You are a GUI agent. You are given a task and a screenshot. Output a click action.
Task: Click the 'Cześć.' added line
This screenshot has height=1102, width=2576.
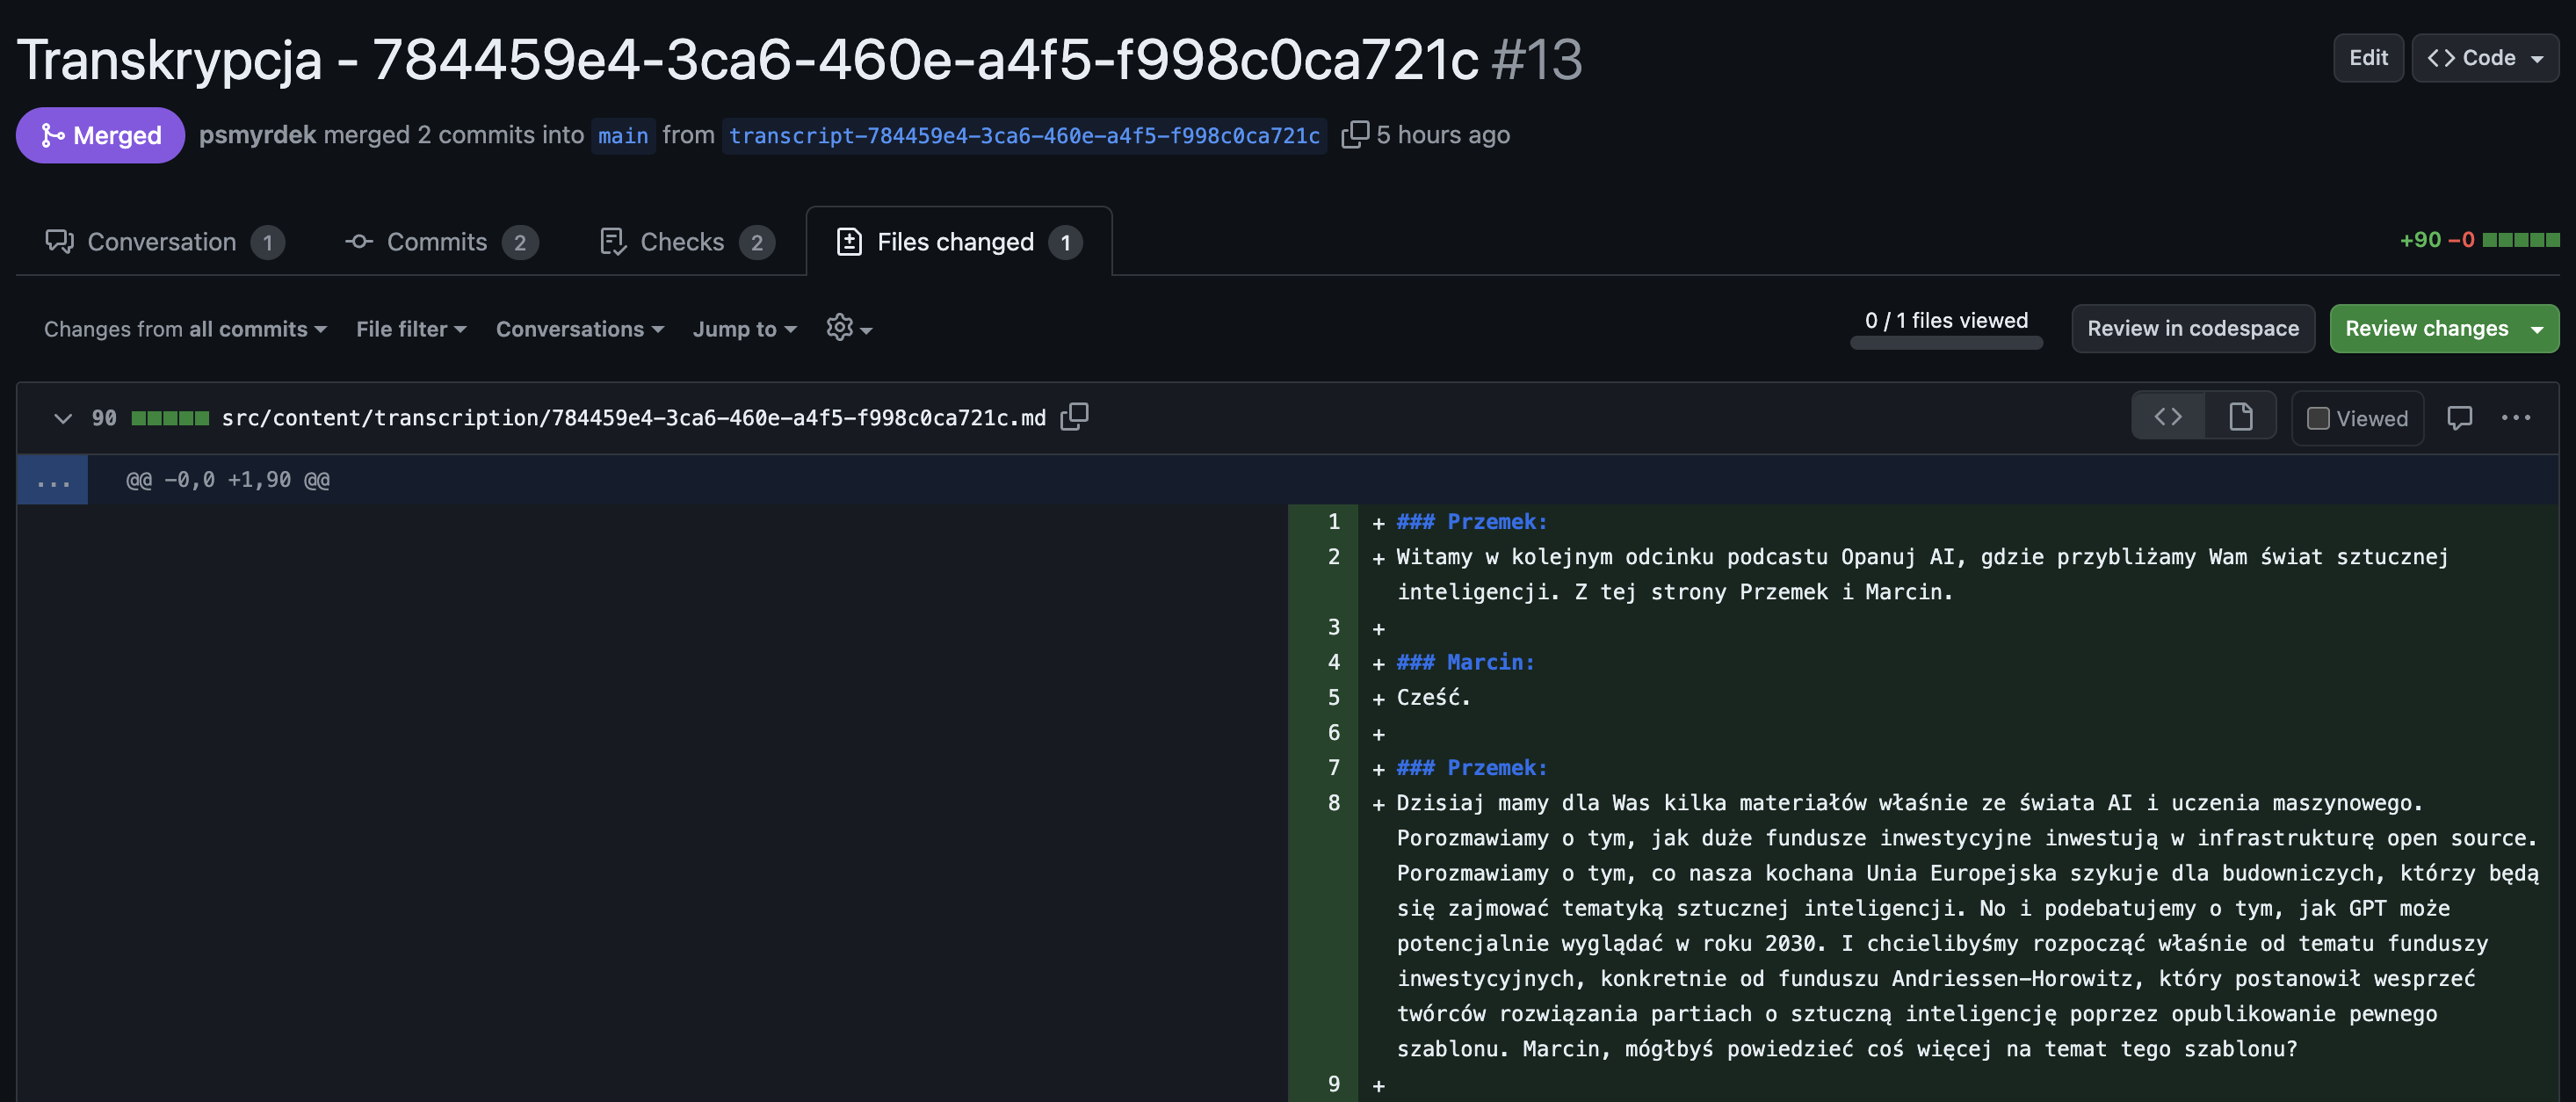click(1433, 697)
